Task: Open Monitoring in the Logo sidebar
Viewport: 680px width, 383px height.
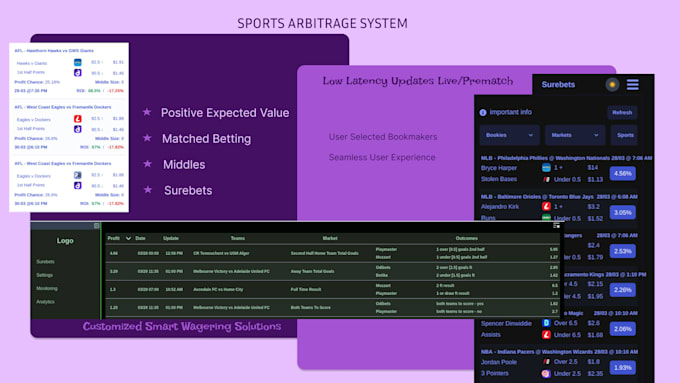Action: (47, 288)
